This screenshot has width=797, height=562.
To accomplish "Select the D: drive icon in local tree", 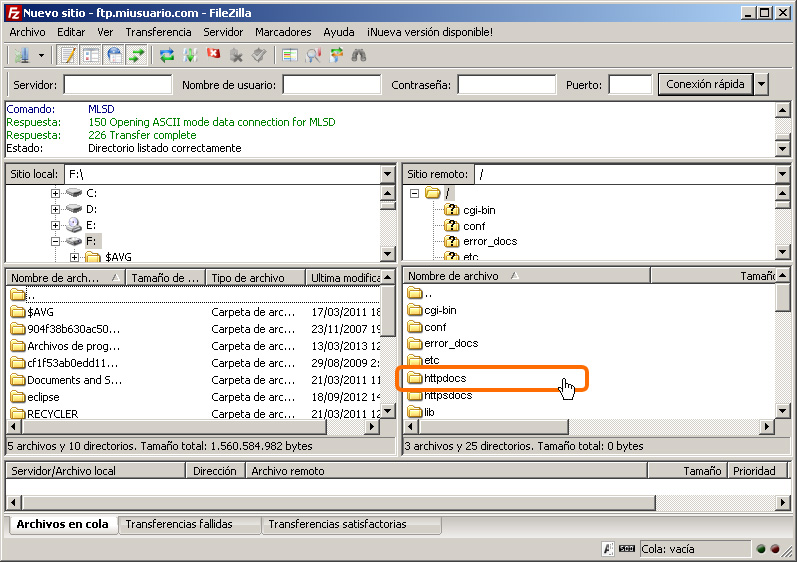I will tap(74, 209).
